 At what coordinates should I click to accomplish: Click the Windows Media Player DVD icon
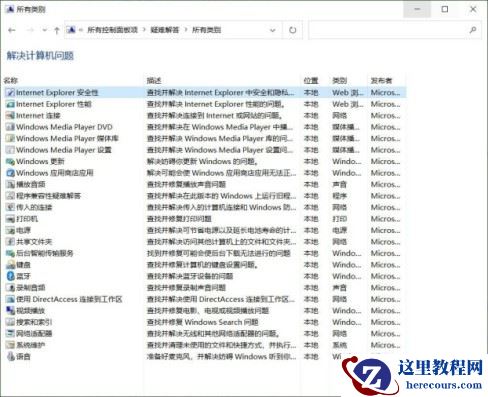[x=11, y=127]
